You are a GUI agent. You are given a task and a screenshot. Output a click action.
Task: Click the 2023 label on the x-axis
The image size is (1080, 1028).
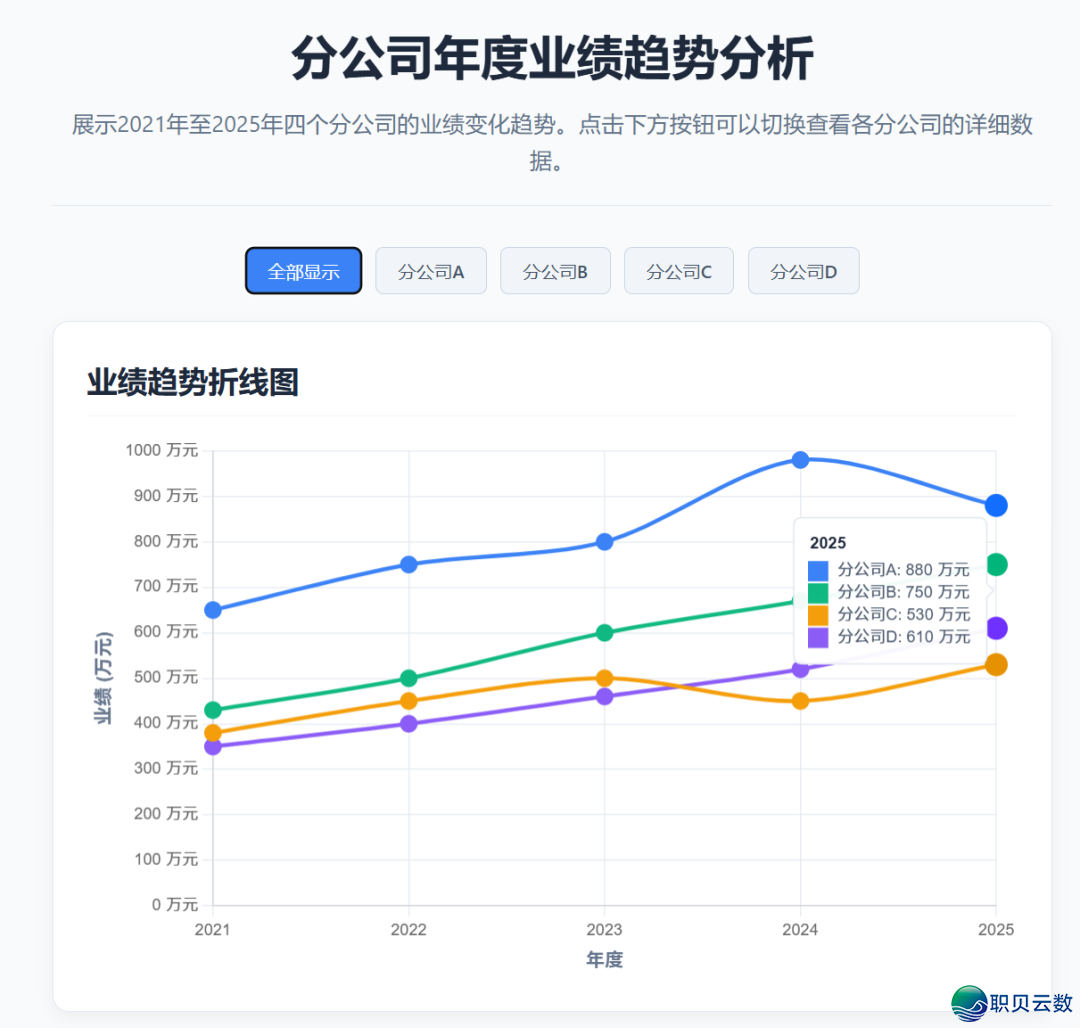coord(604,930)
